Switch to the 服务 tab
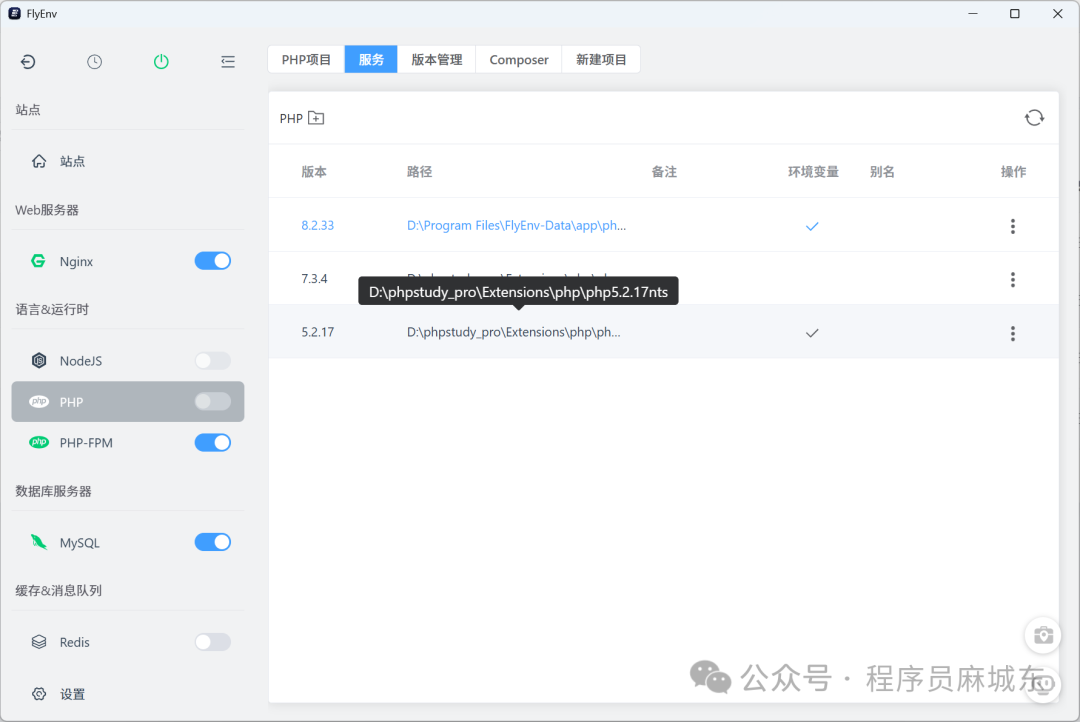 (x=371, y=59)
